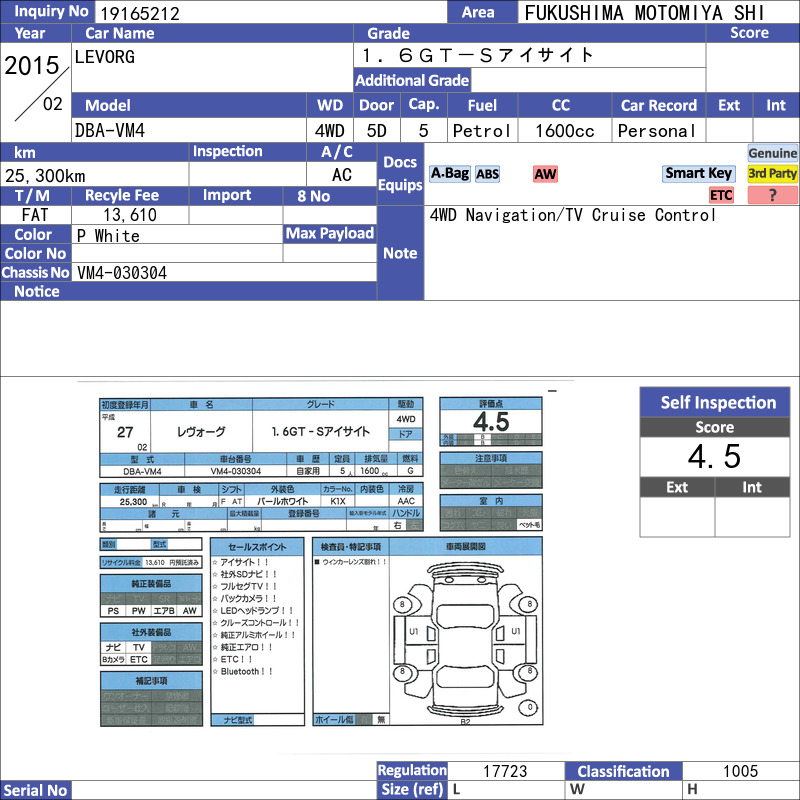Select the Genuine legend badge

point(772,153)
